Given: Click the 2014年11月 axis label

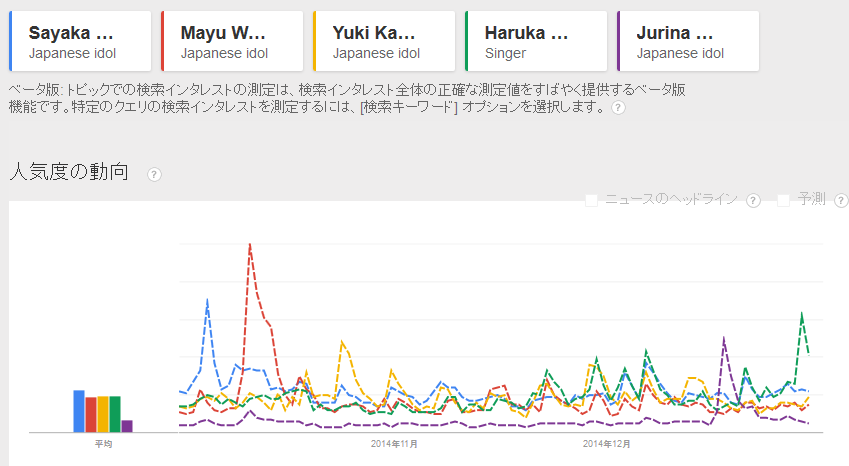Looking at the screenshot, I should (394, 443).
